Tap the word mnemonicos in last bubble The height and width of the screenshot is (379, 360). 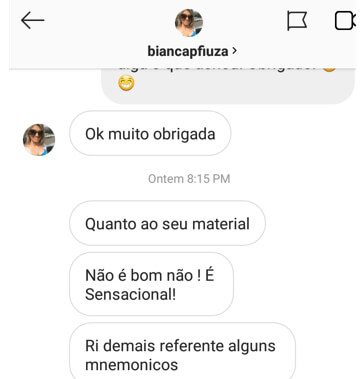pos(131,365)
